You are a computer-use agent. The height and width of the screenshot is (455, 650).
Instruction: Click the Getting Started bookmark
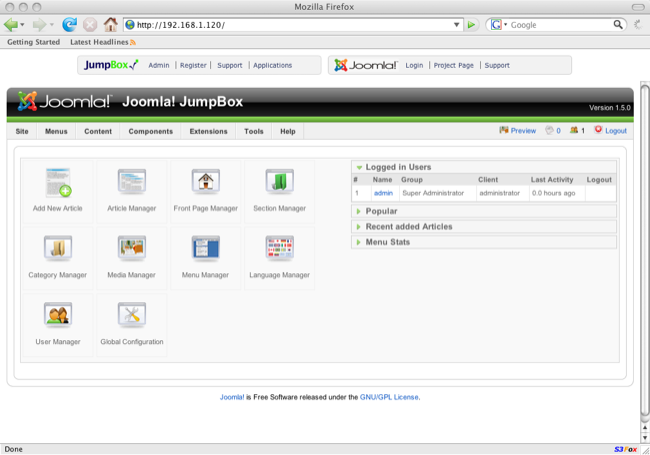pos(34,42)
